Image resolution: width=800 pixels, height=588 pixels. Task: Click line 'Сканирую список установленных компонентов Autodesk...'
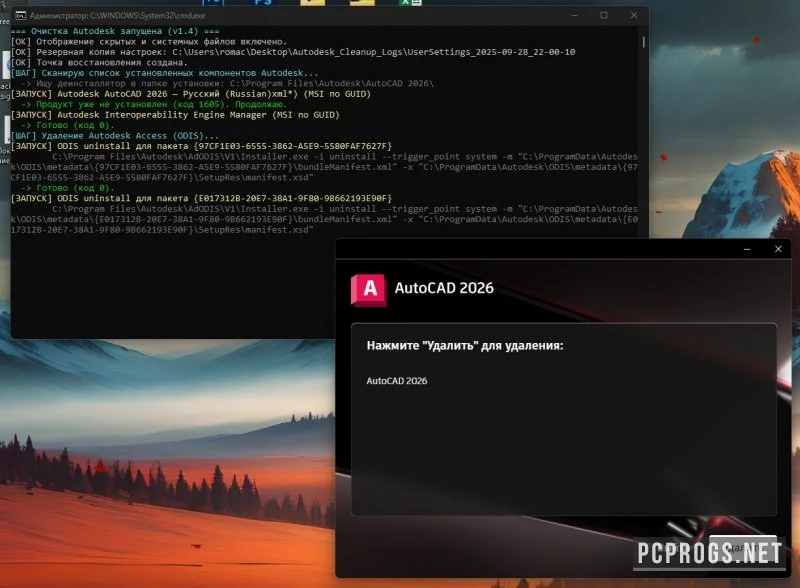164,73
